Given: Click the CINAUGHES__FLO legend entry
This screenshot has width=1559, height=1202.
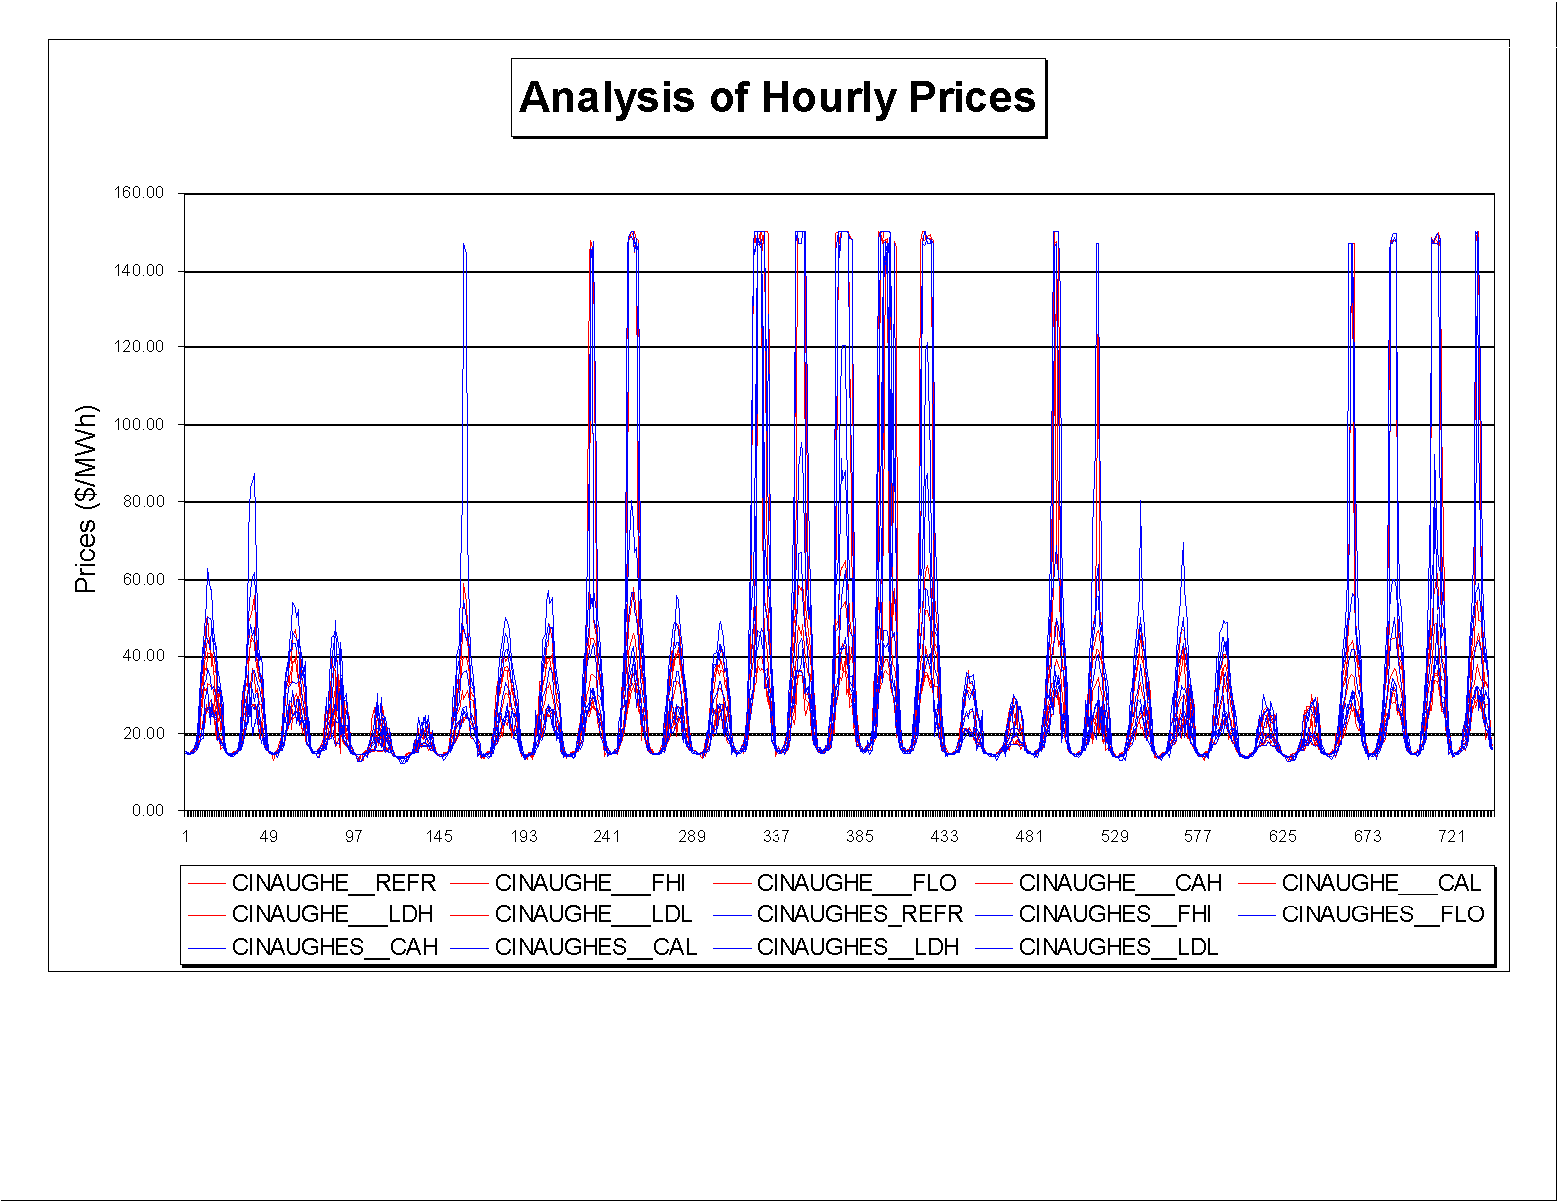Looking at the screenshot, I should pyautogui.click(x=1383, y=914).
